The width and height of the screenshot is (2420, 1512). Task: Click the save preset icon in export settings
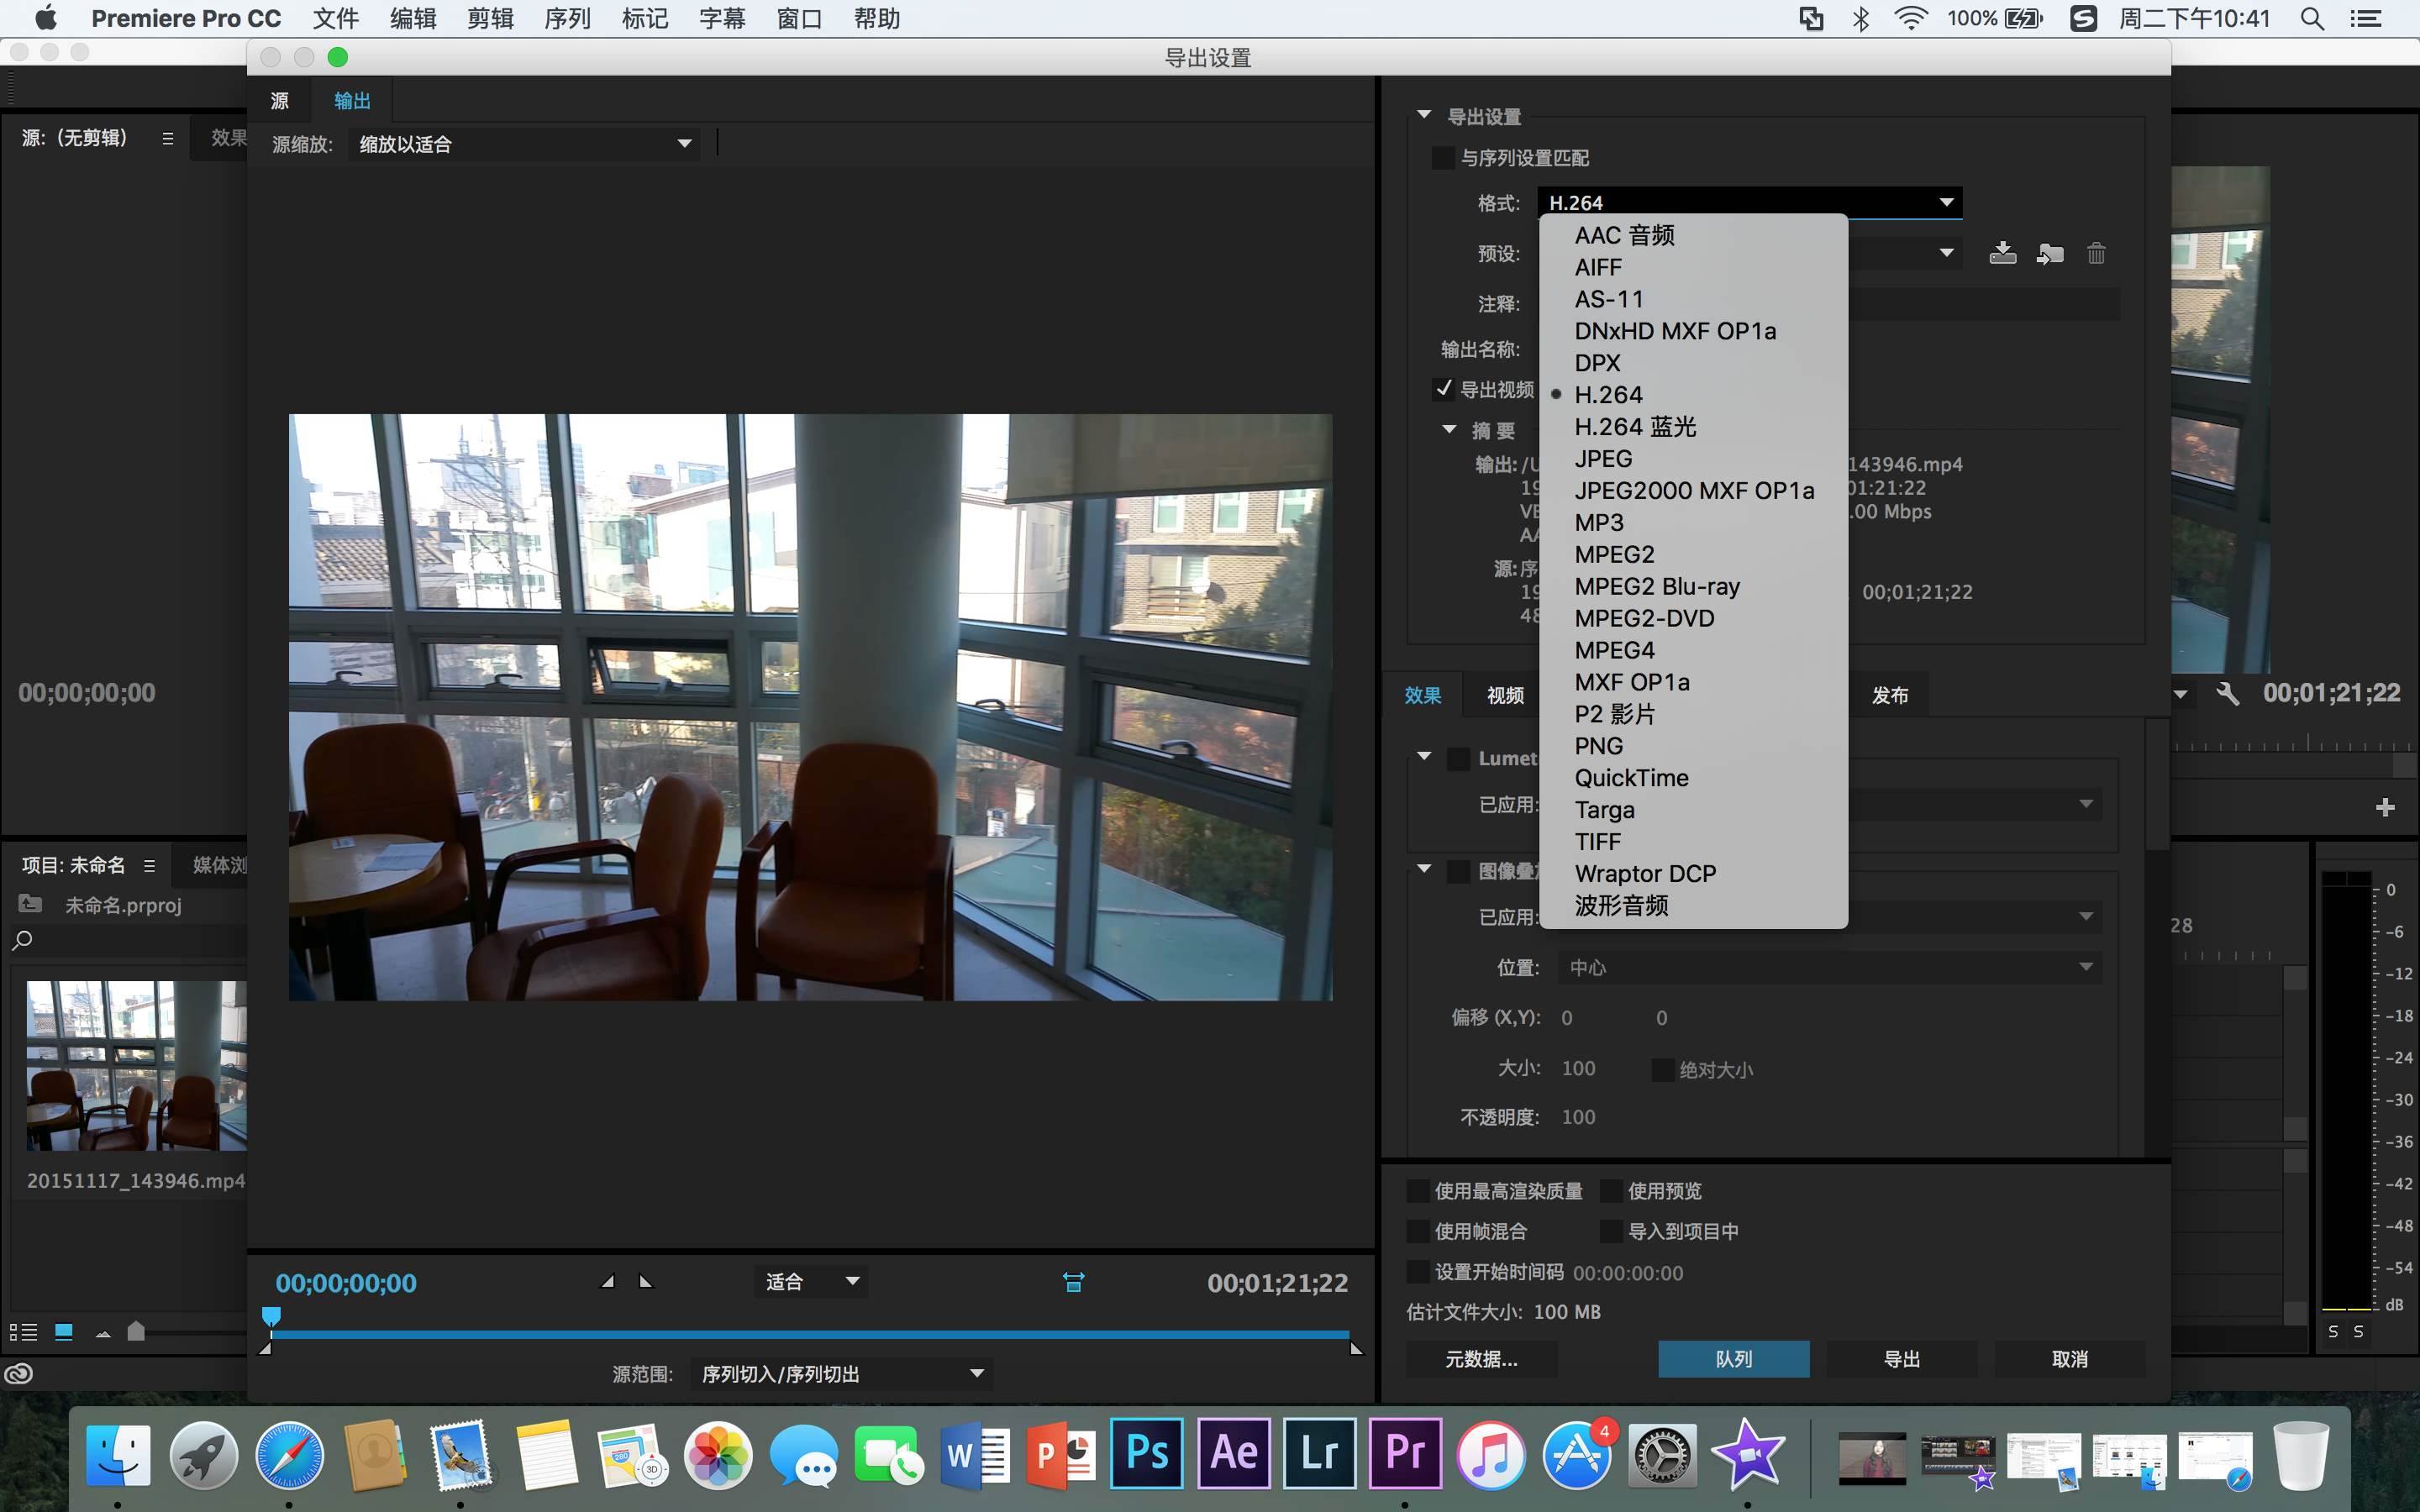coord(2002,255)
